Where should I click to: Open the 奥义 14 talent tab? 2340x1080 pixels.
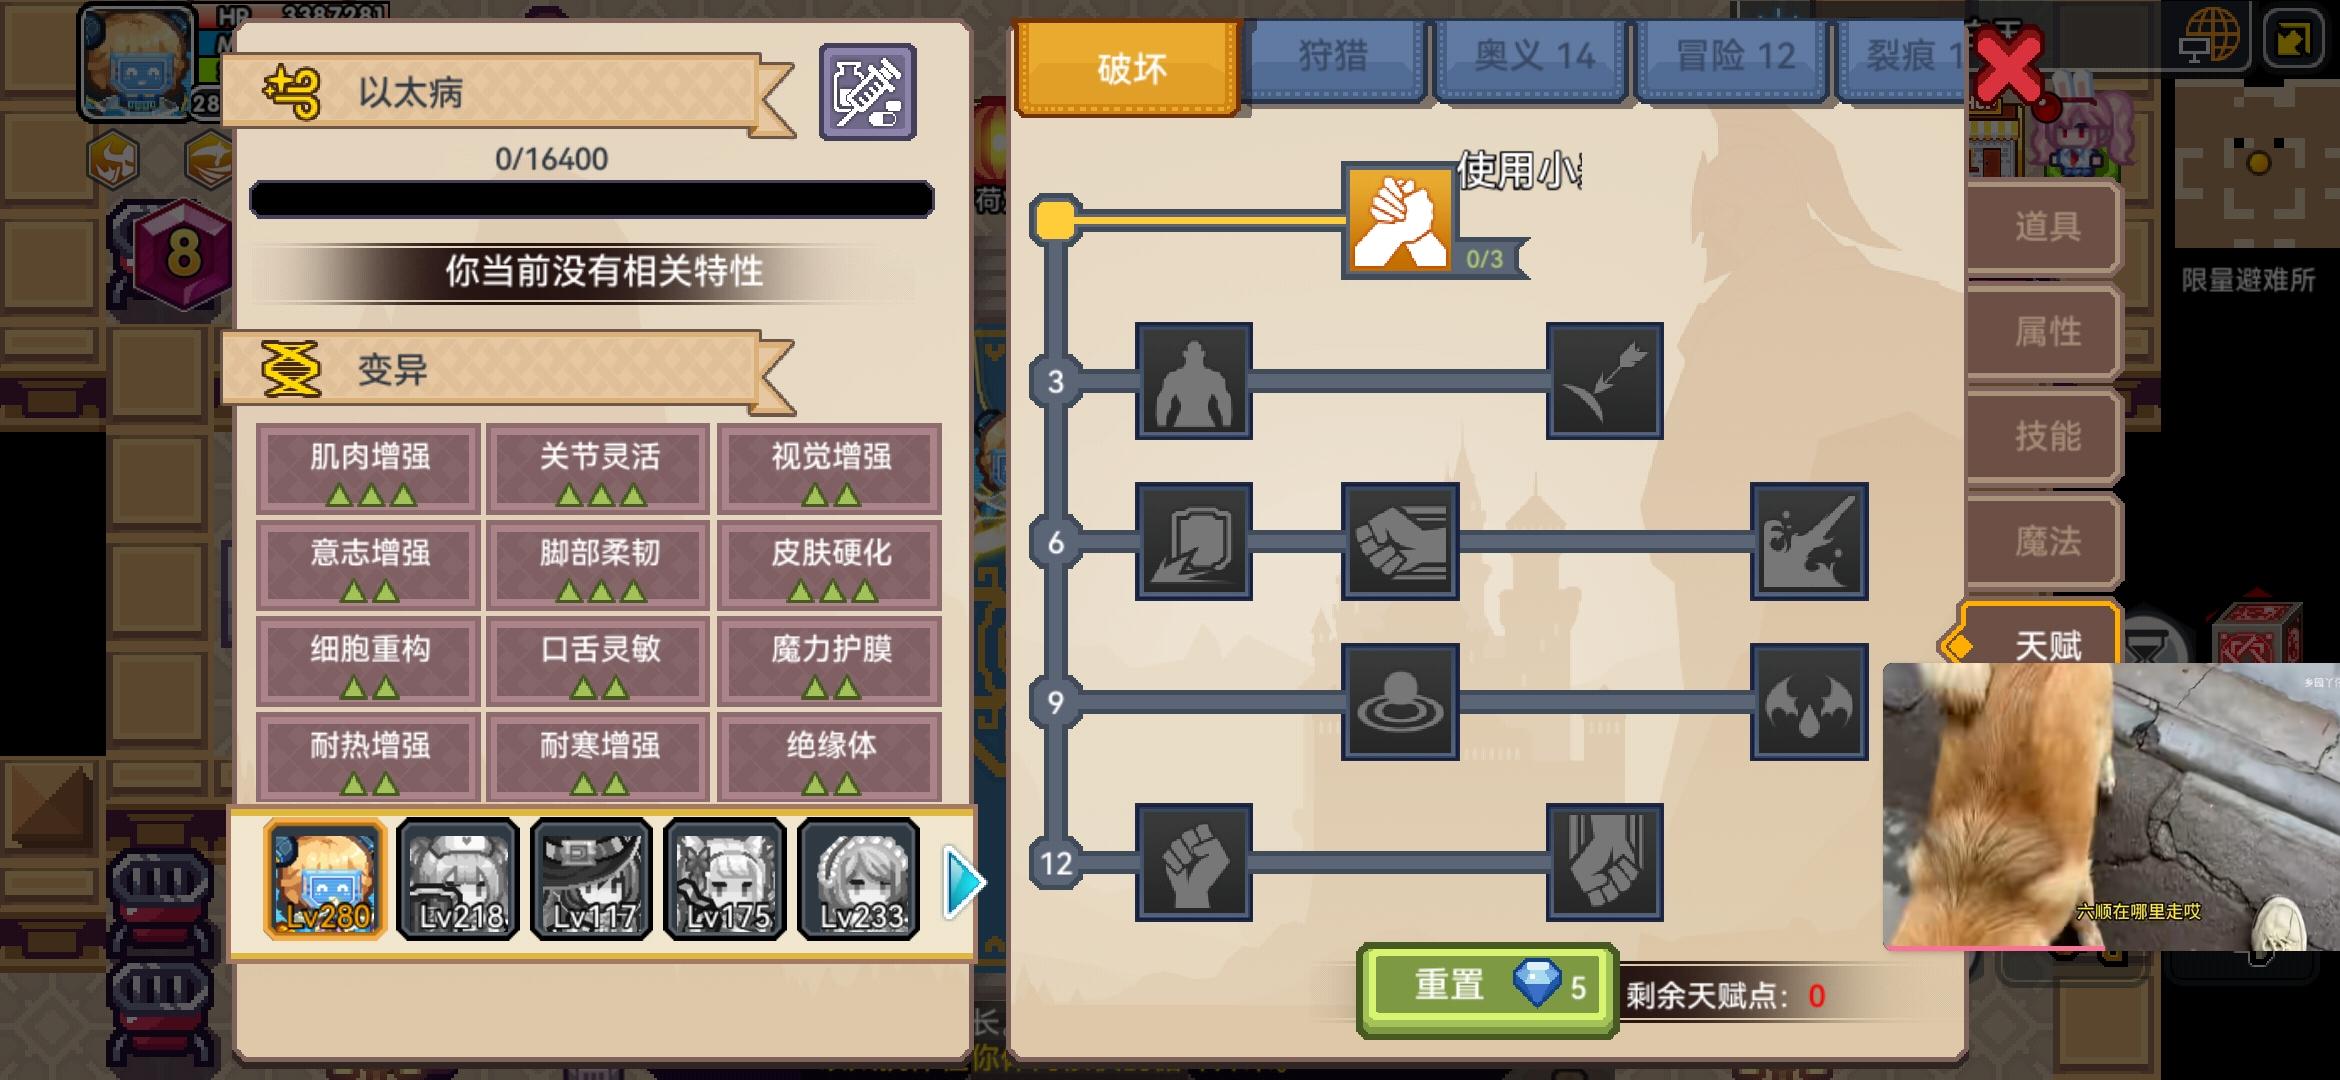point(1534,57)
